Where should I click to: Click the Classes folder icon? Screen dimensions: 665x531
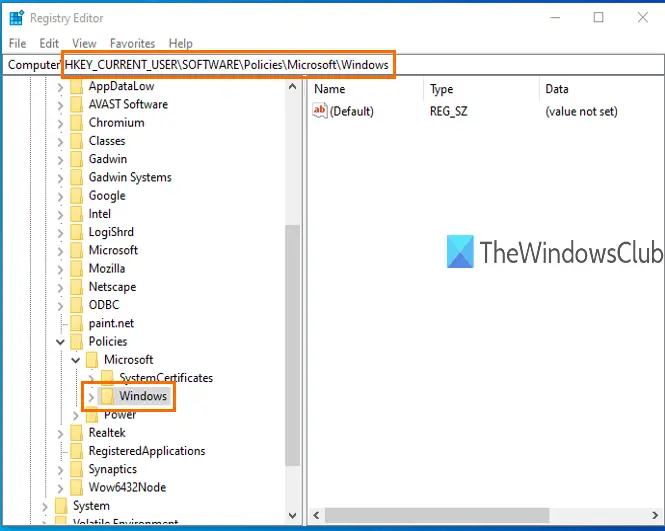(x=76, y=141)
